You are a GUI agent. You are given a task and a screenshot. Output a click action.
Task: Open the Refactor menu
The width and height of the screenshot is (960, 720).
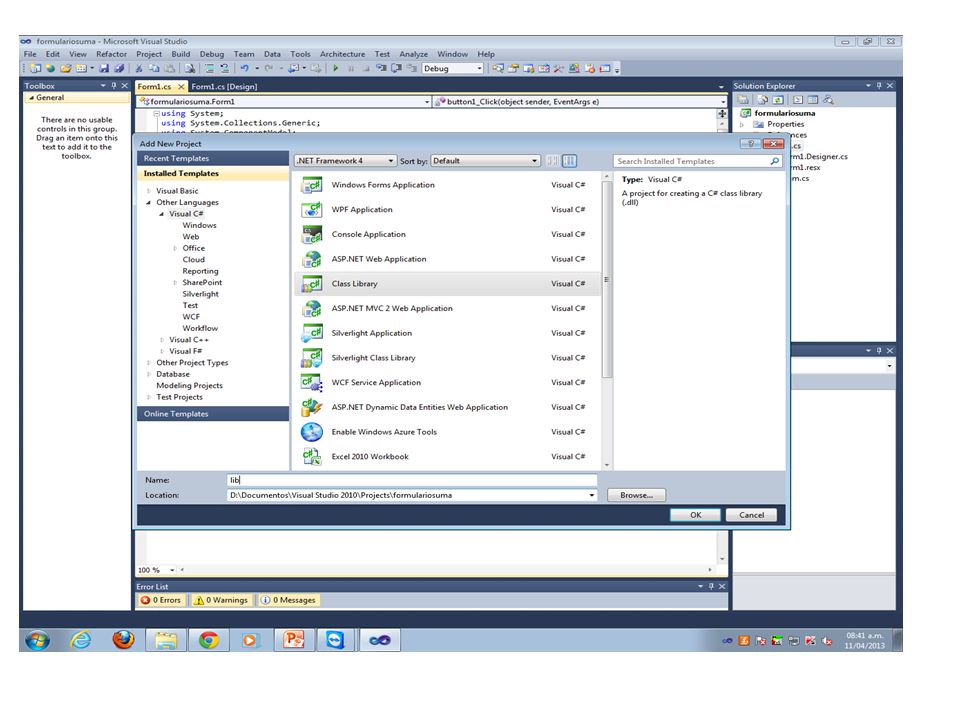click(111, 54)
